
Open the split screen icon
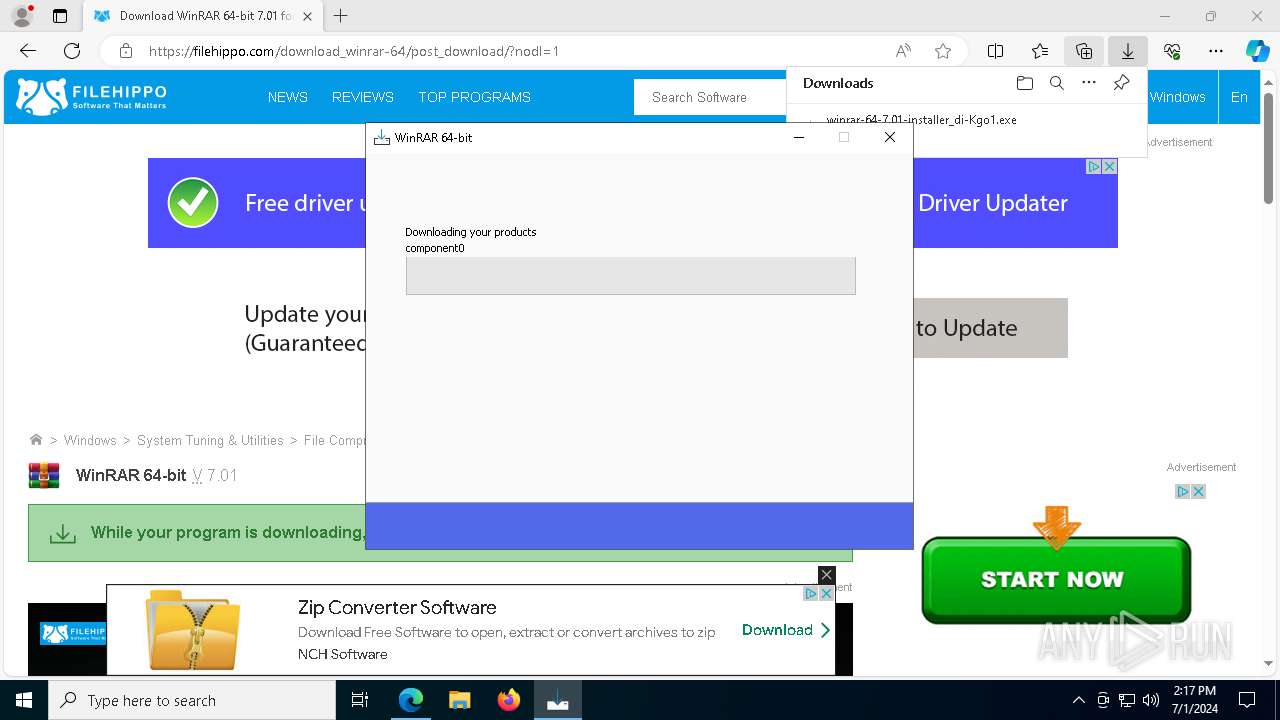click(996, 51)
